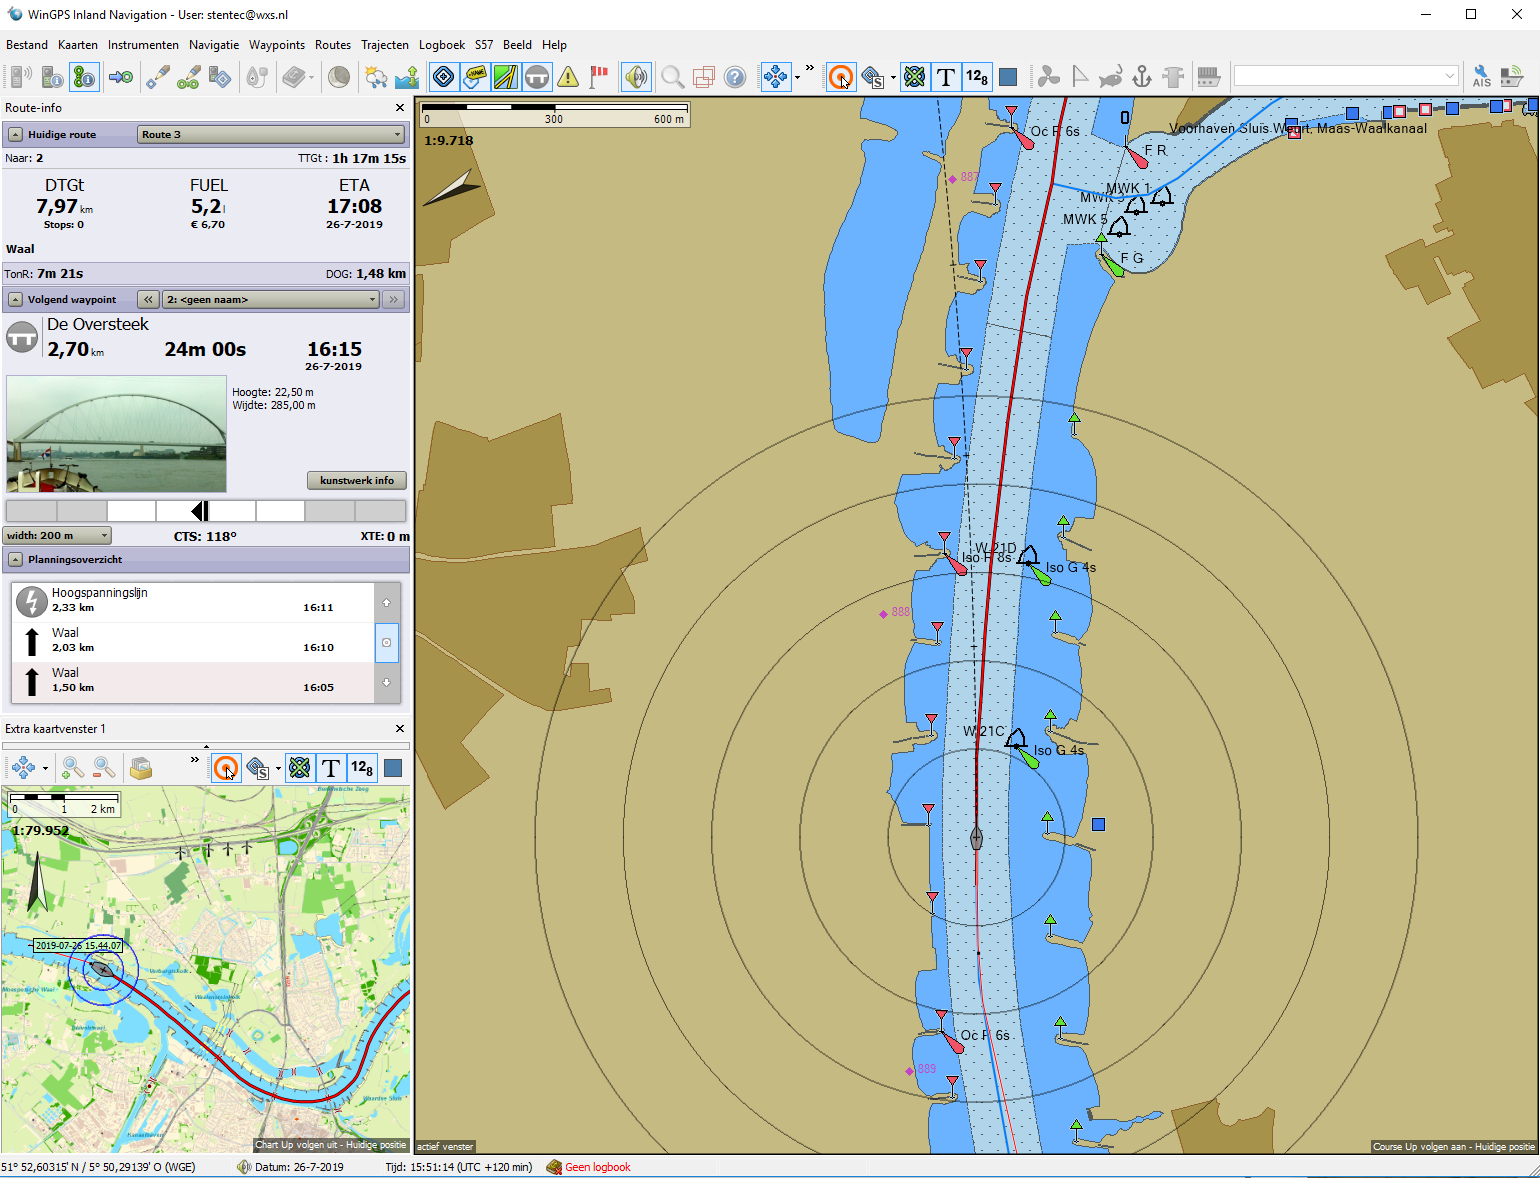Click the overlapping windows icon in main toolbar

tap(704, 77)
